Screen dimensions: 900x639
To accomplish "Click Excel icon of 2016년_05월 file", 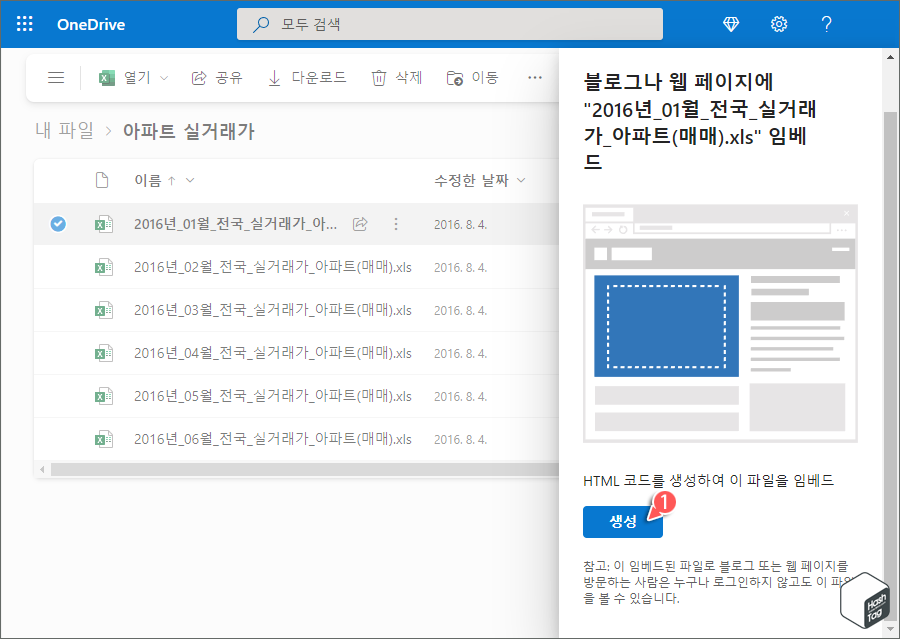I will [x=104, y=396].
